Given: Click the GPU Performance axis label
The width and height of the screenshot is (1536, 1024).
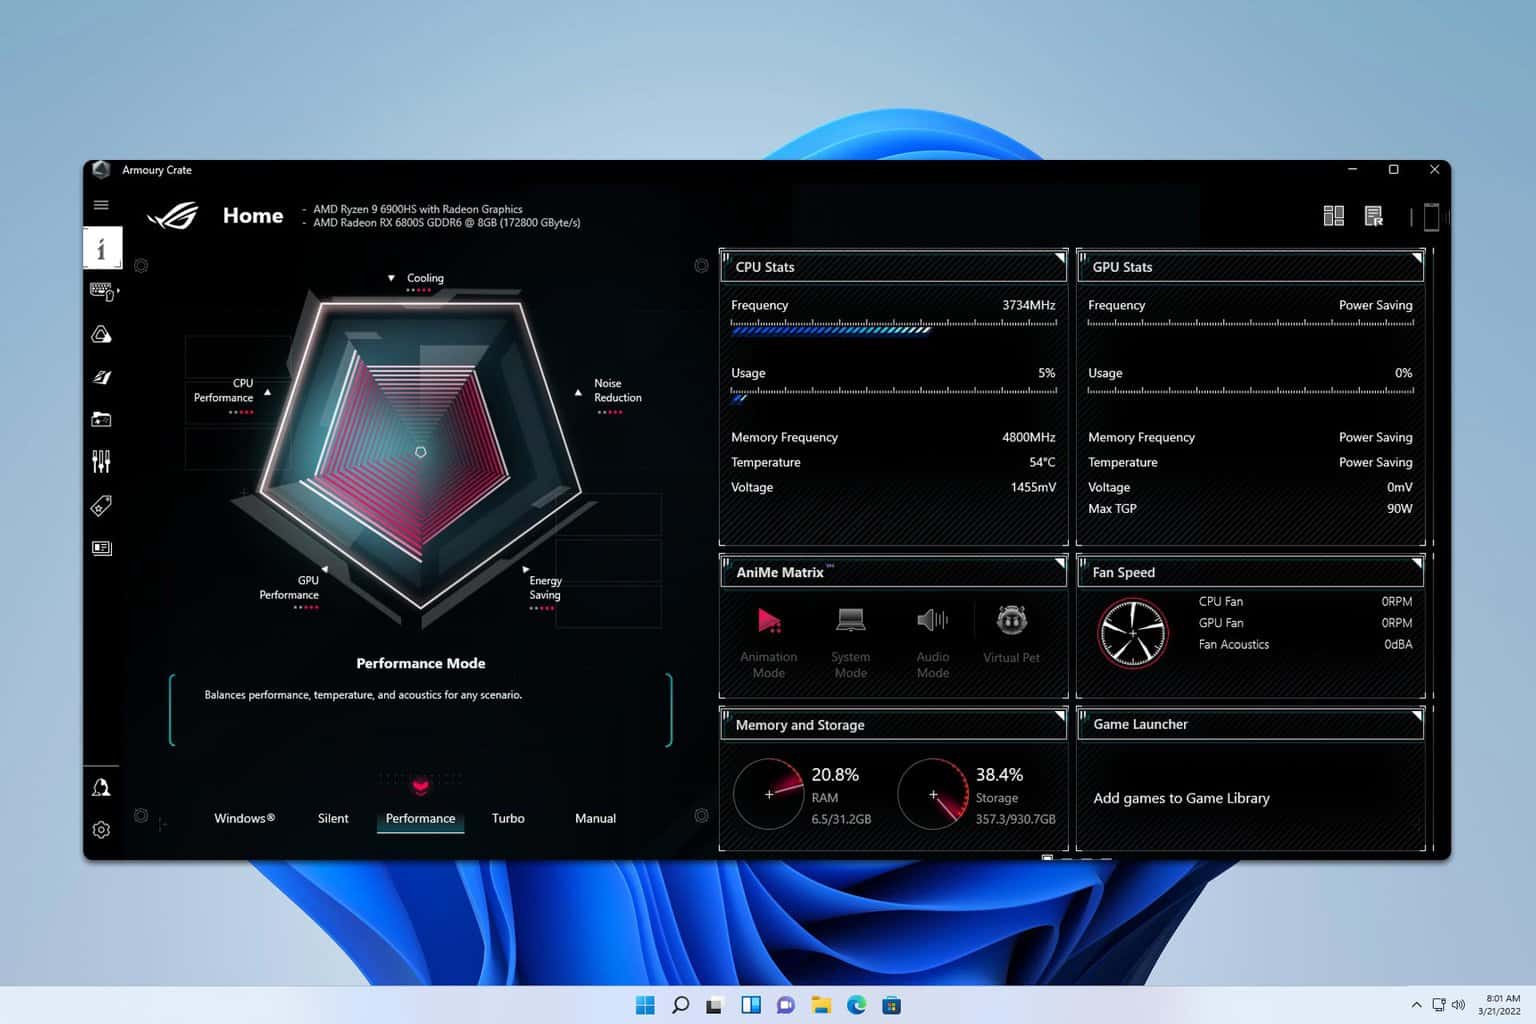Looking at the screenshot, I should (289, 587).
